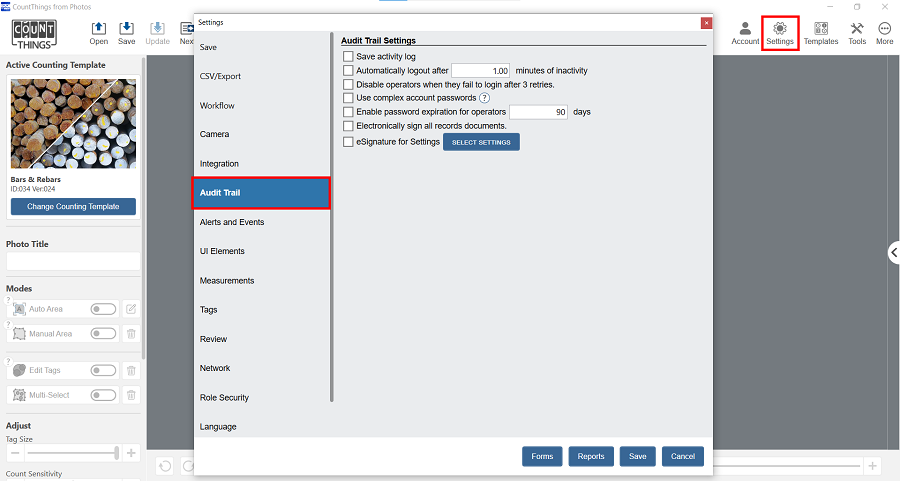The image size is (900, 481).
Task: Toggle the Auto Area mode switch
Action: click(103, 309)
